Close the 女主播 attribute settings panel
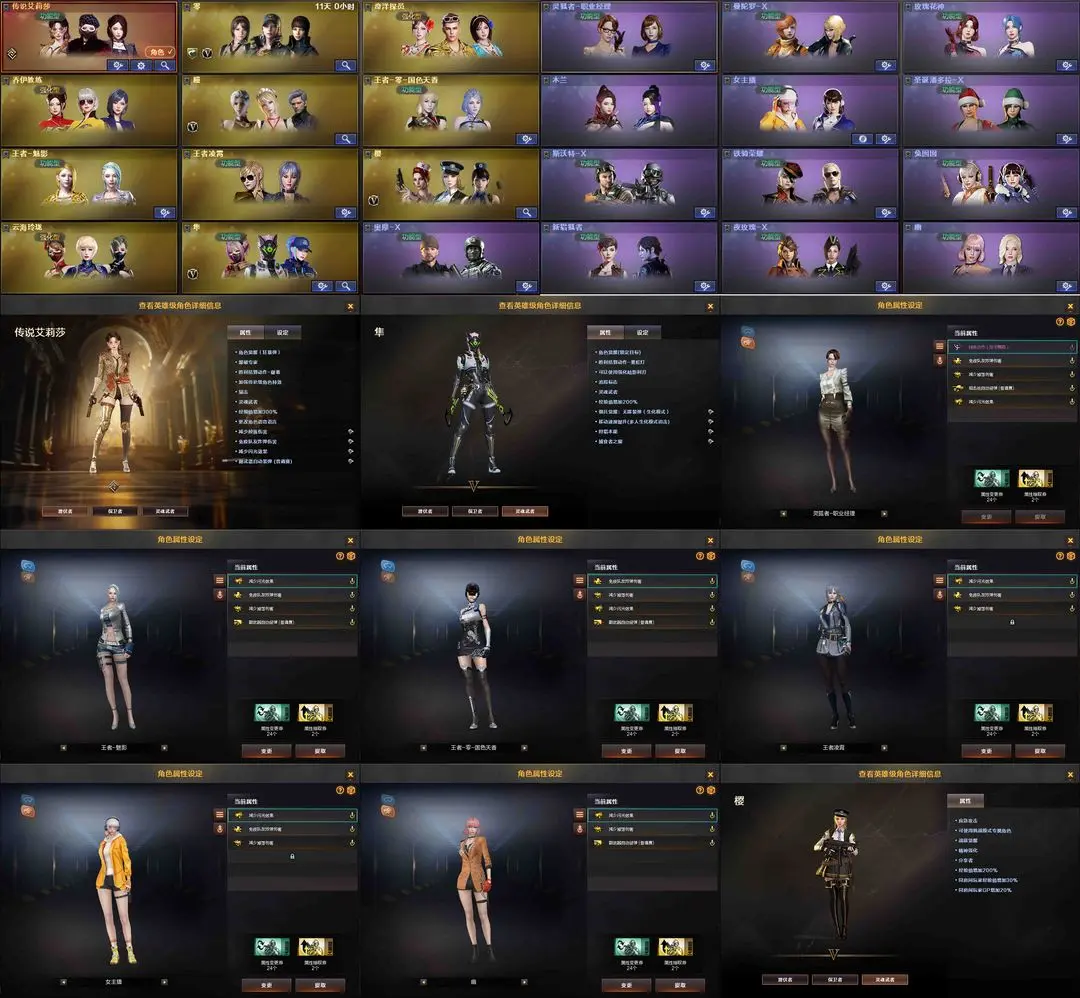Viewport: 1080px width, 998px height. [351, 775]
